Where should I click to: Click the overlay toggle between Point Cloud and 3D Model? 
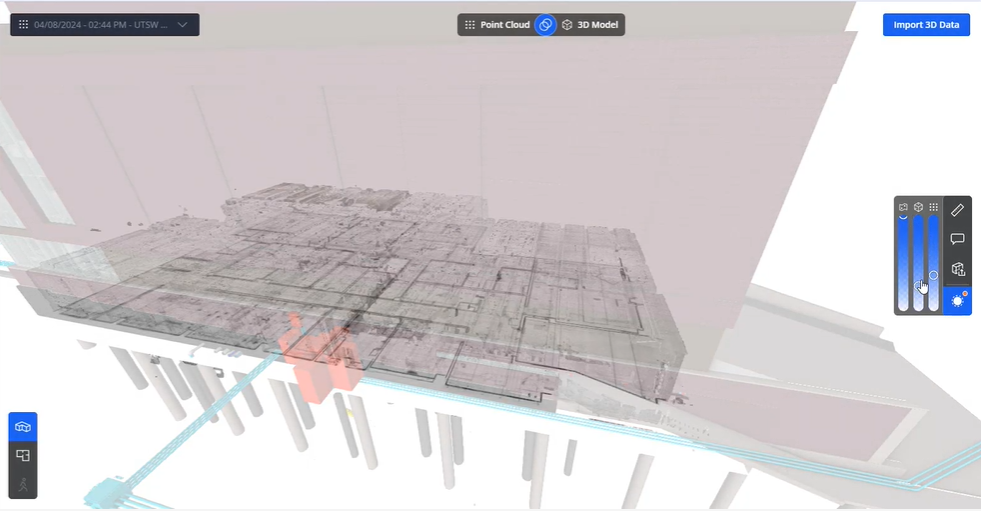[545, 25]
